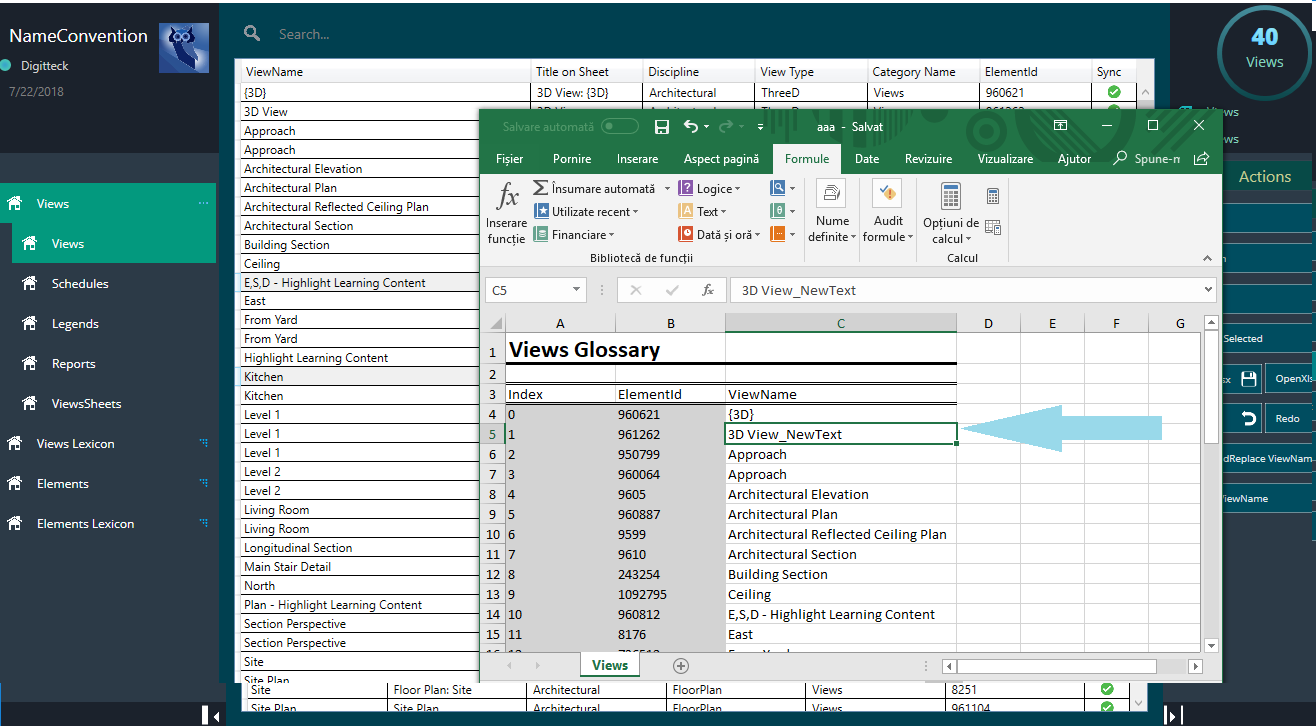Select Schedules in the left sidebar
The height and width of the screenshot is (726, 1316).
80,284
